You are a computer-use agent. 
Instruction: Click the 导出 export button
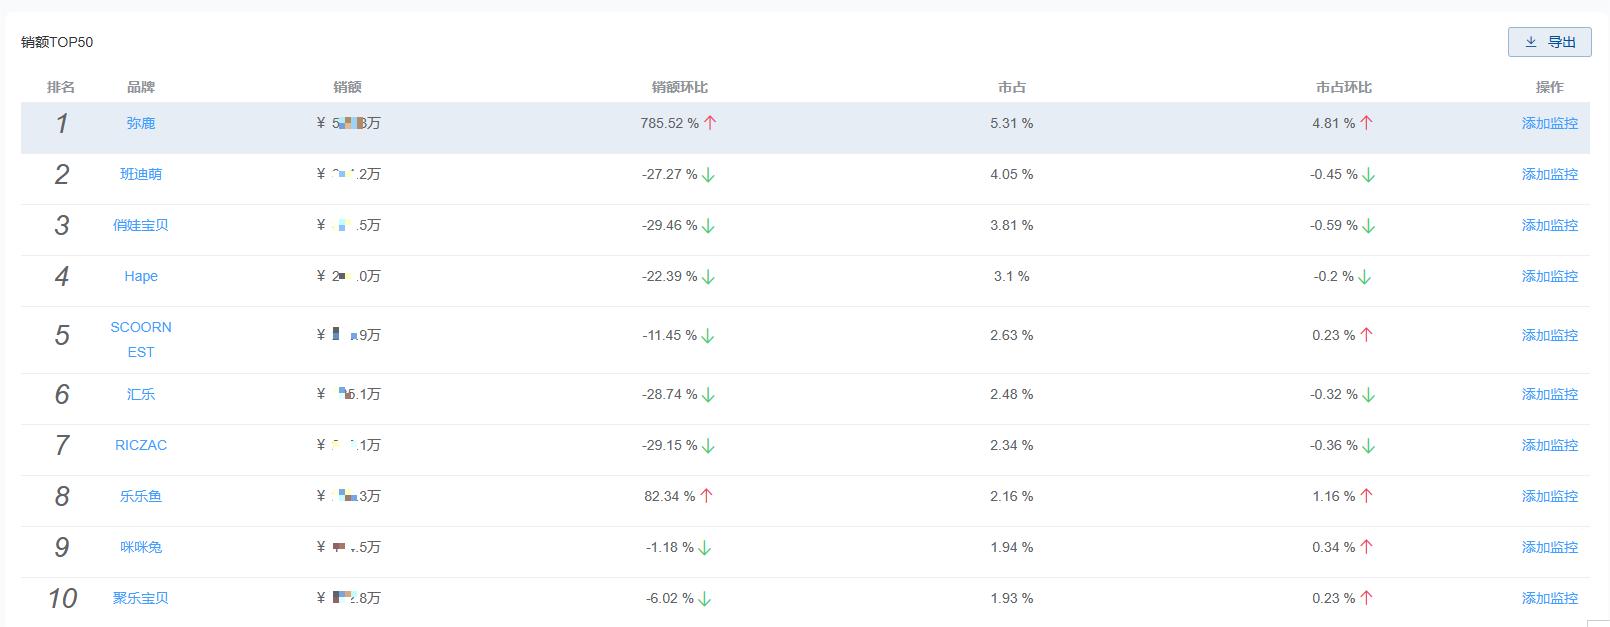pos(1549,42)
